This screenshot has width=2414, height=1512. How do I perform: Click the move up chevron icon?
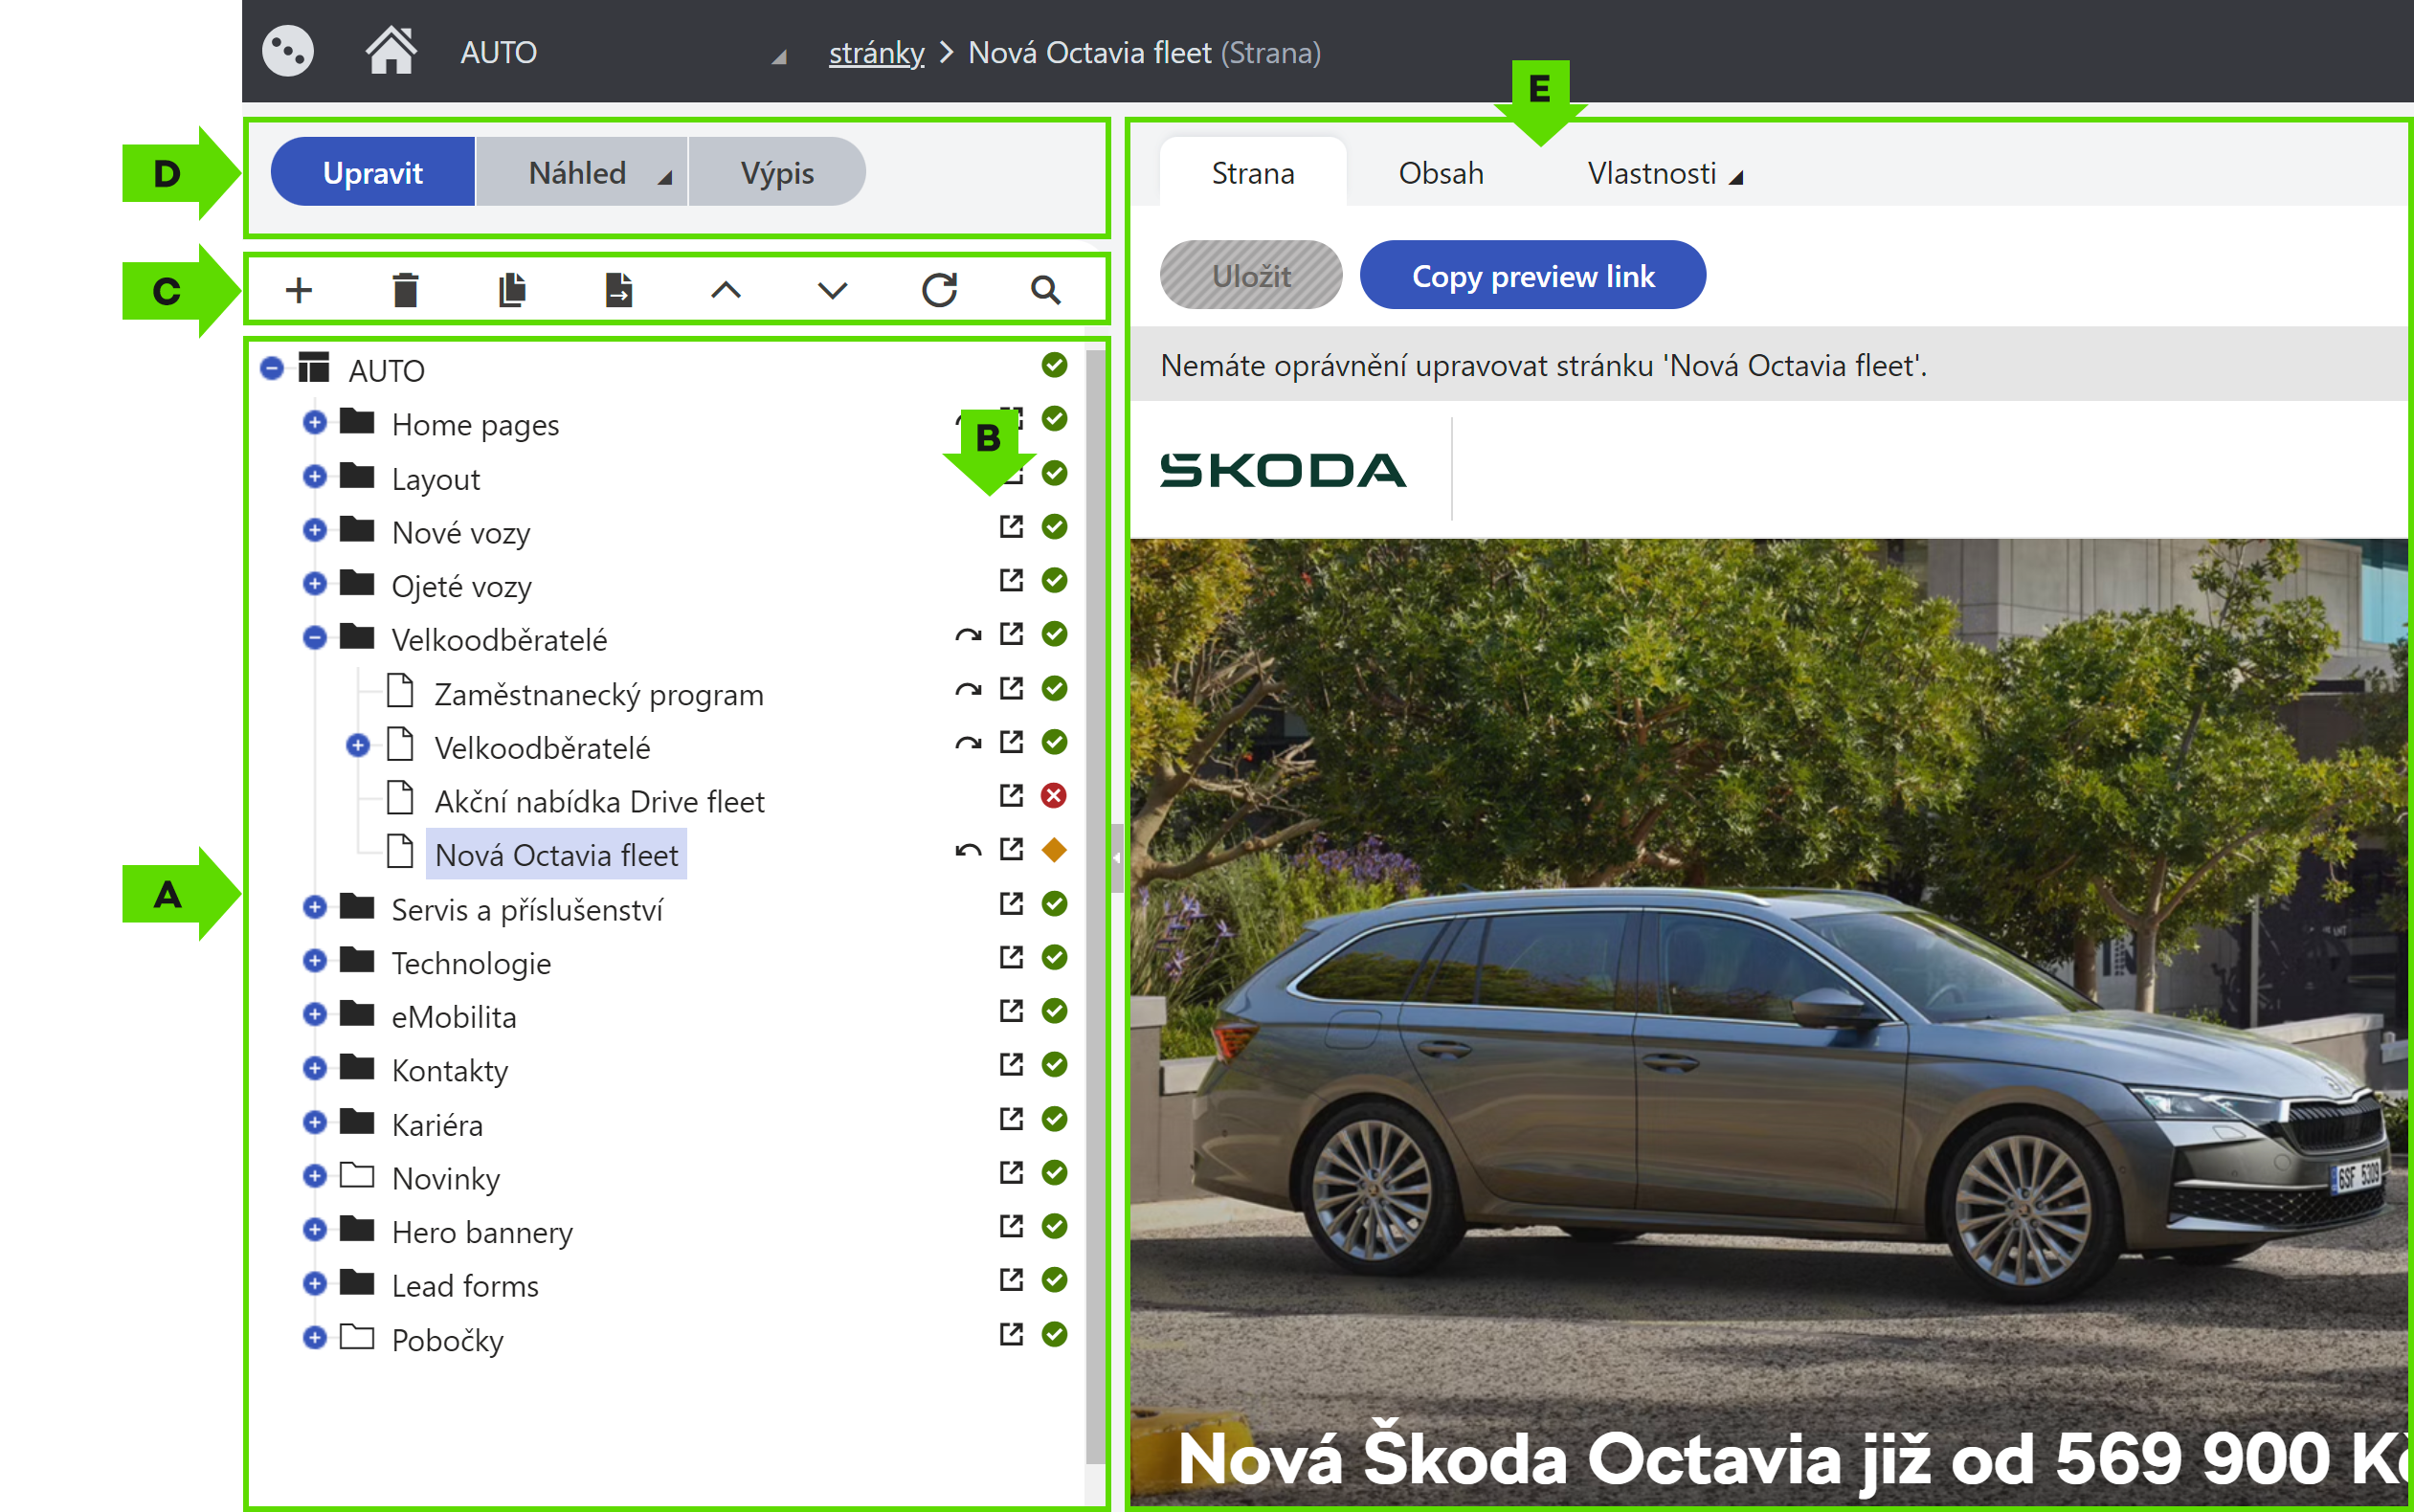tap(726, 290)
